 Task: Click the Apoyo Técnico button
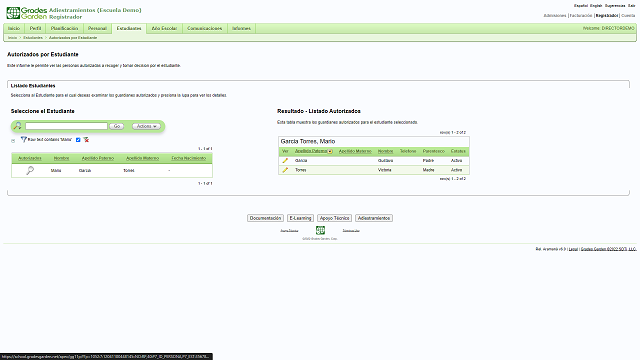coord(334,218)
